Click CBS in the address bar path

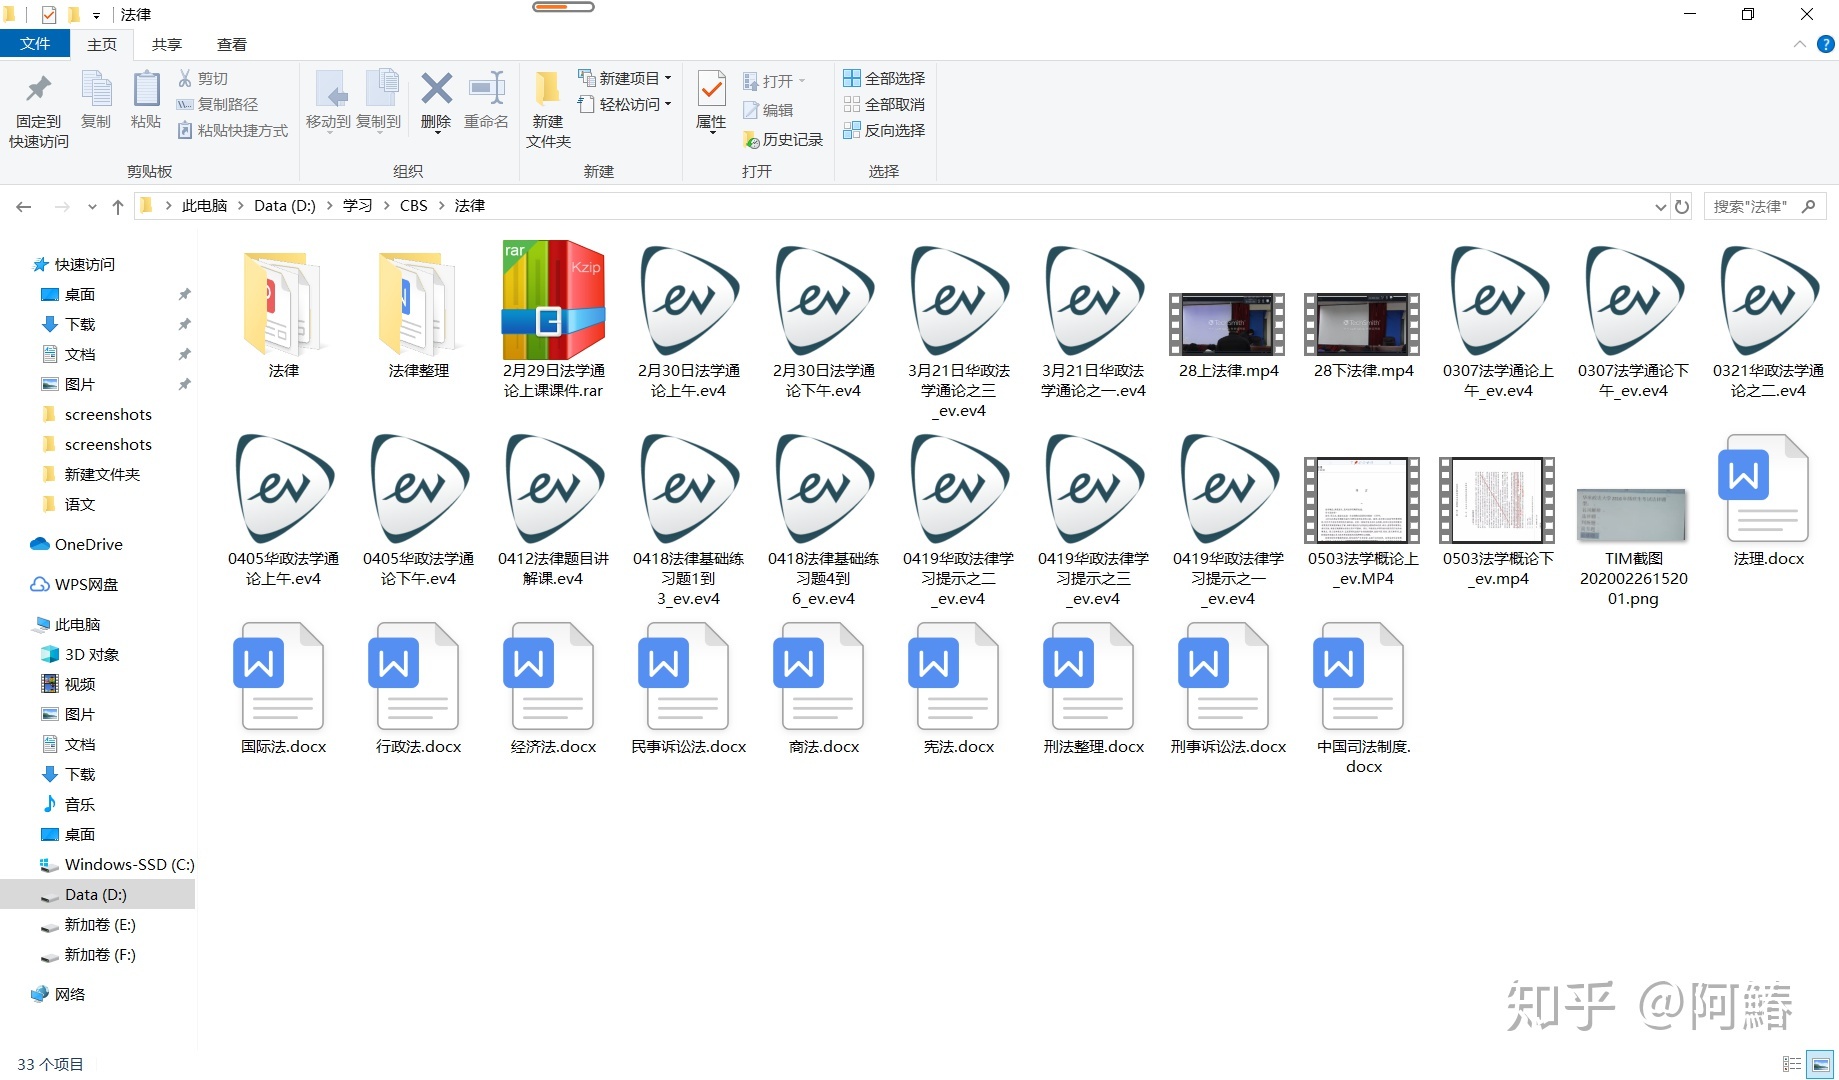[x=414, y=206]
